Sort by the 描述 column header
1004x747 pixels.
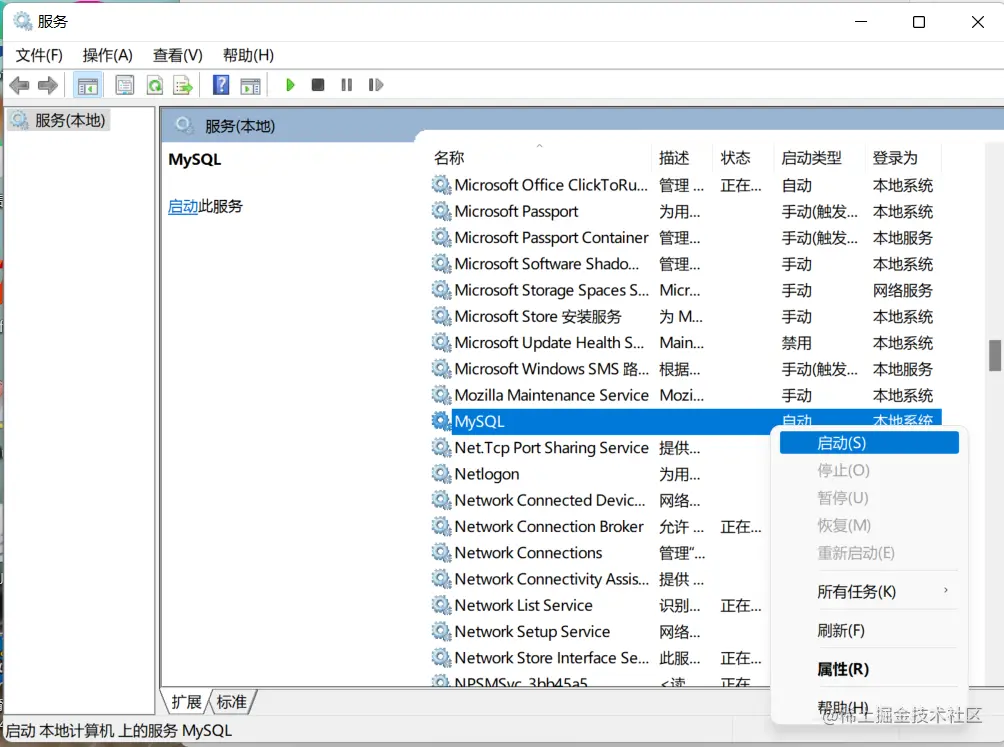coord(683,157)
